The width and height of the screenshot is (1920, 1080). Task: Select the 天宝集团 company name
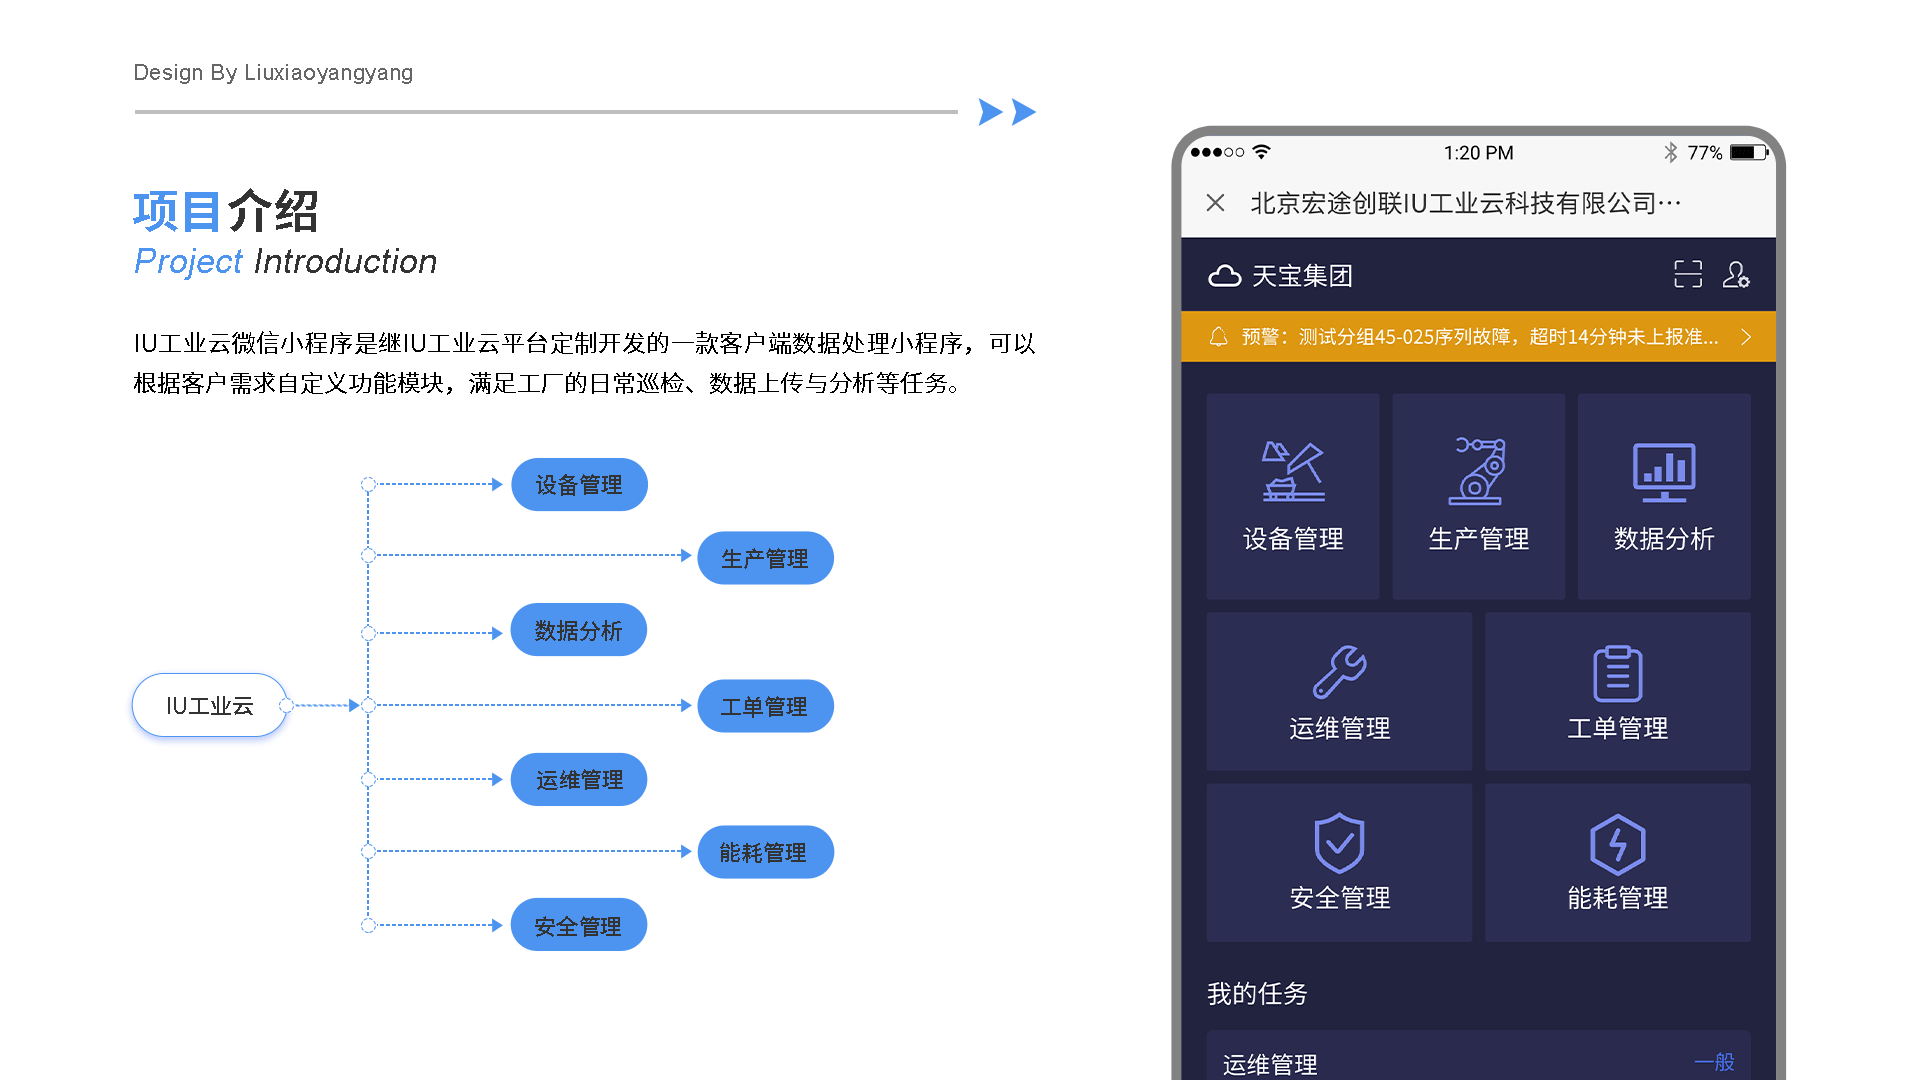[1302, 276]
